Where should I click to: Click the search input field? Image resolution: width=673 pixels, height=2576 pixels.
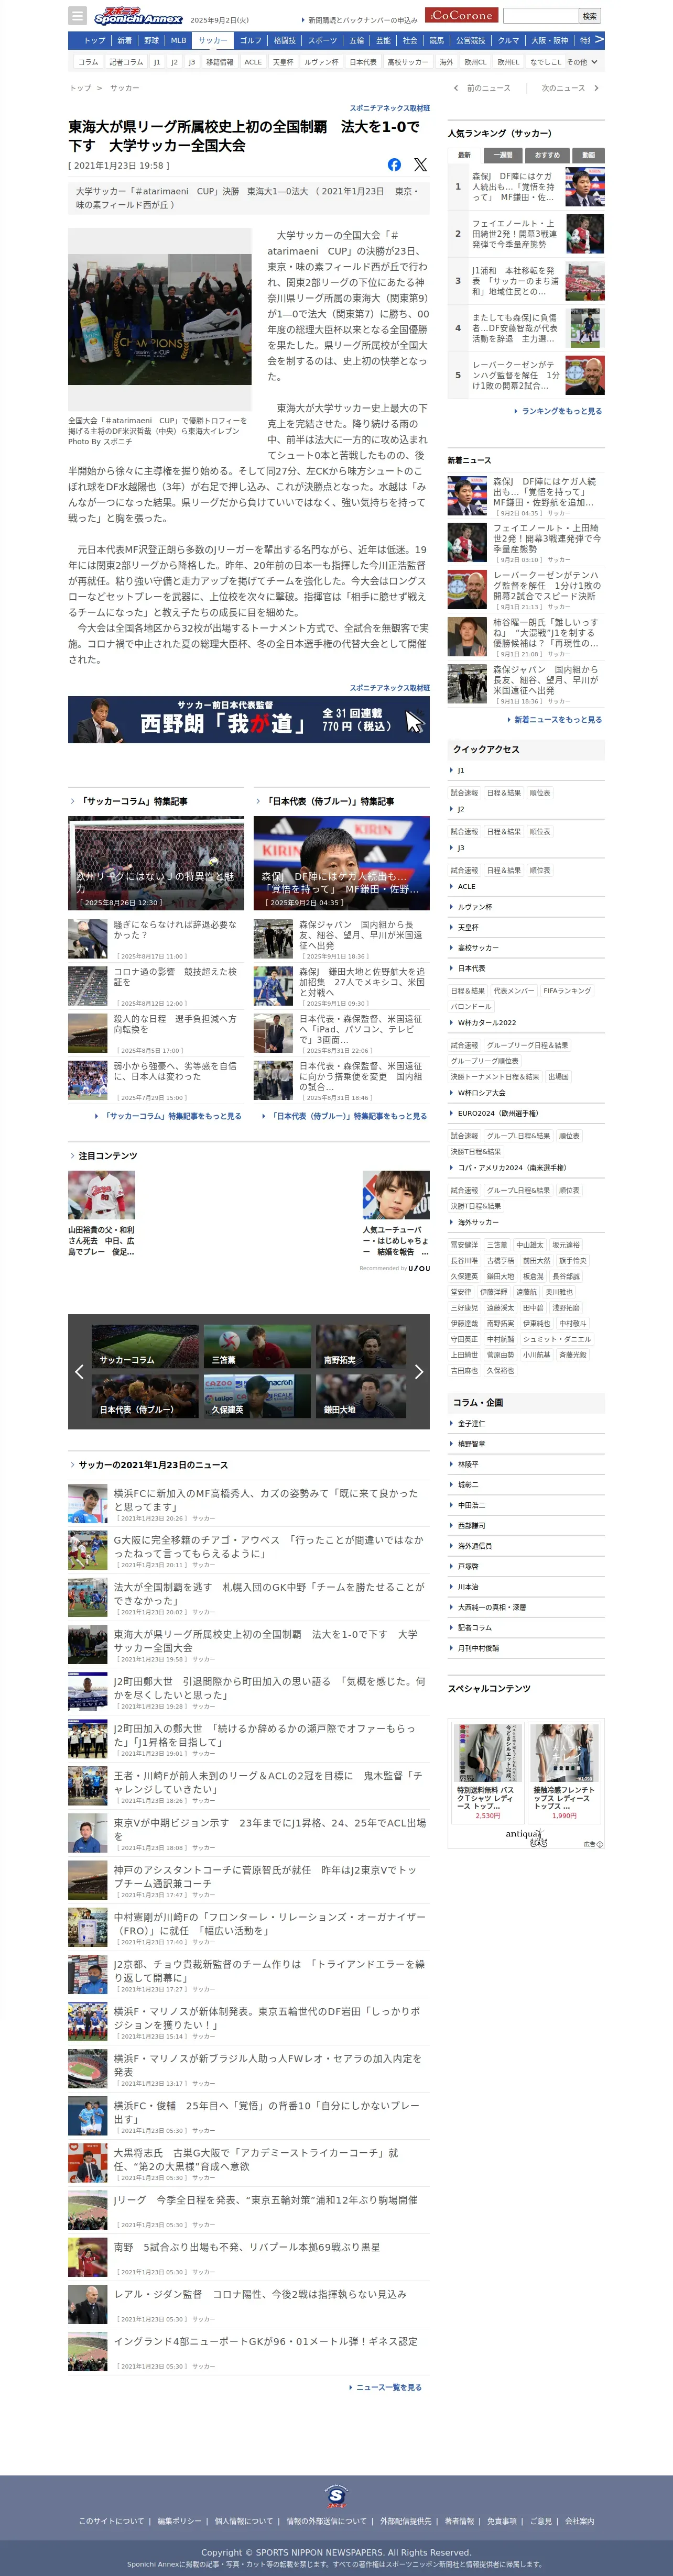[x=541, y=16]
